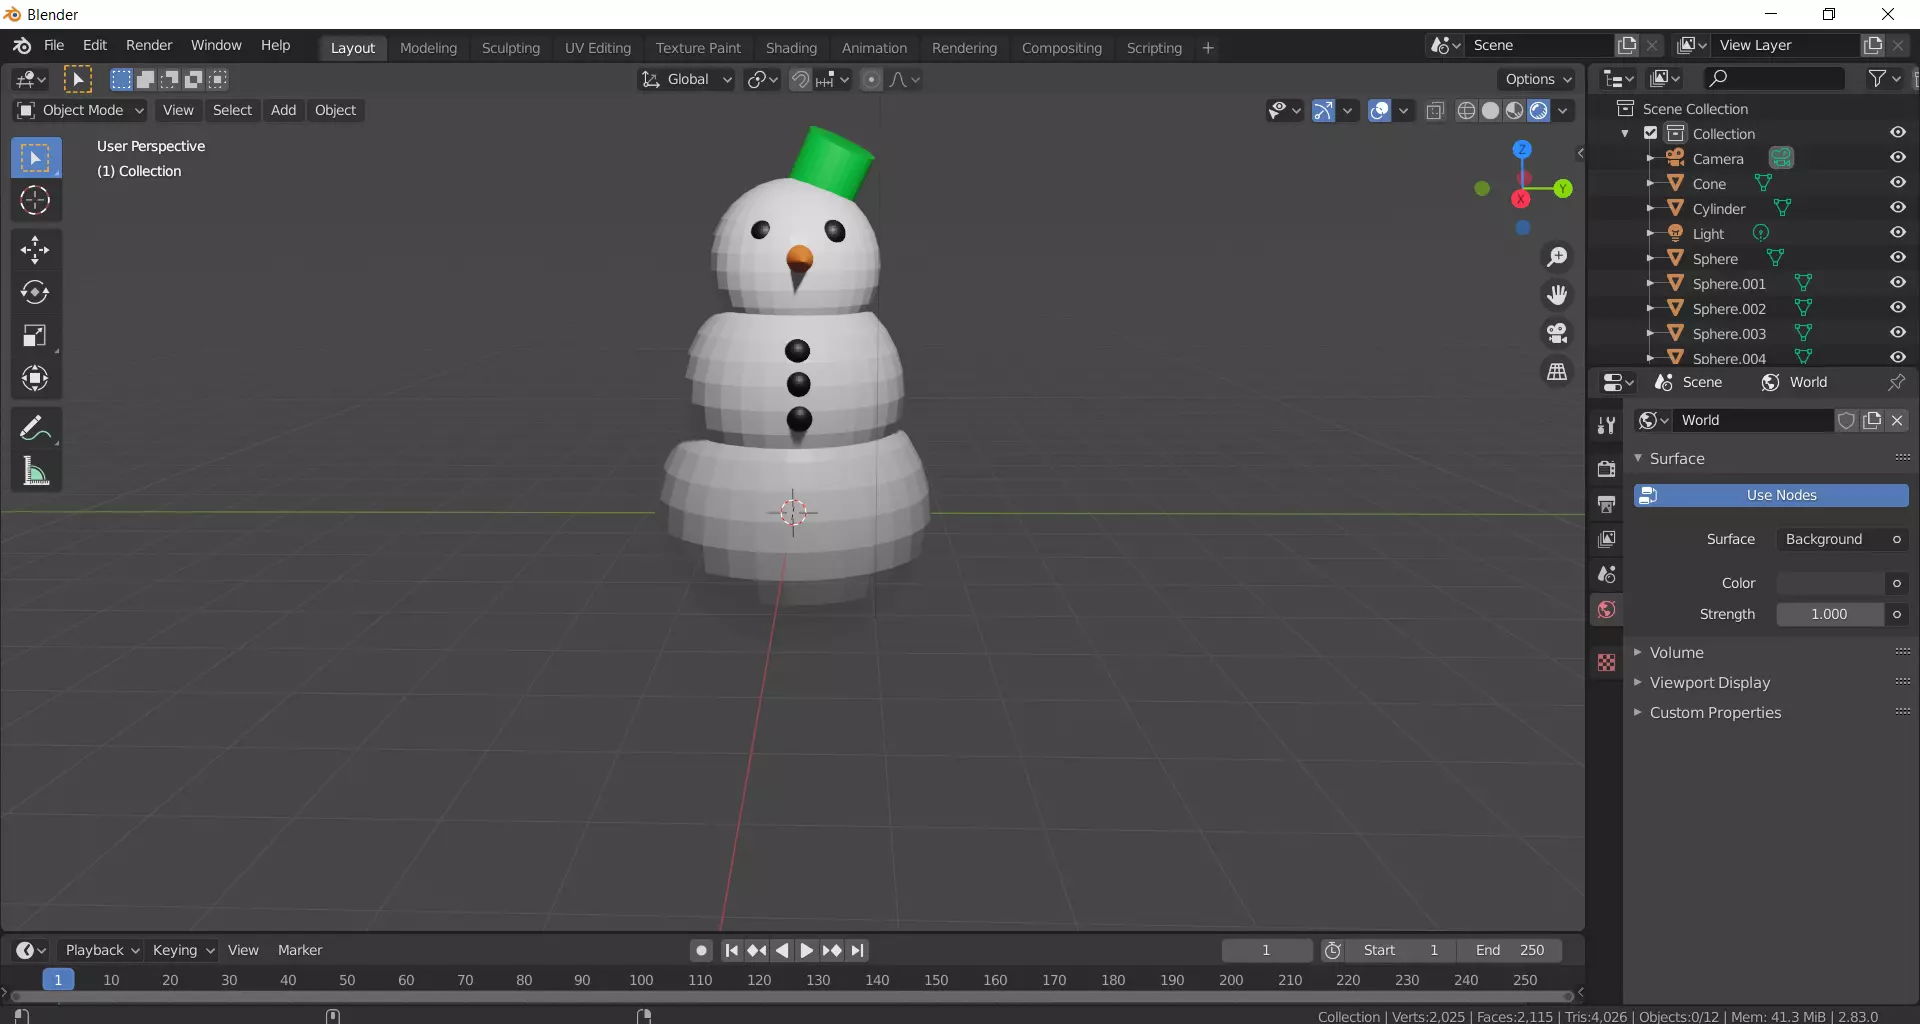Click the World color swatch

coord(1830,583)
